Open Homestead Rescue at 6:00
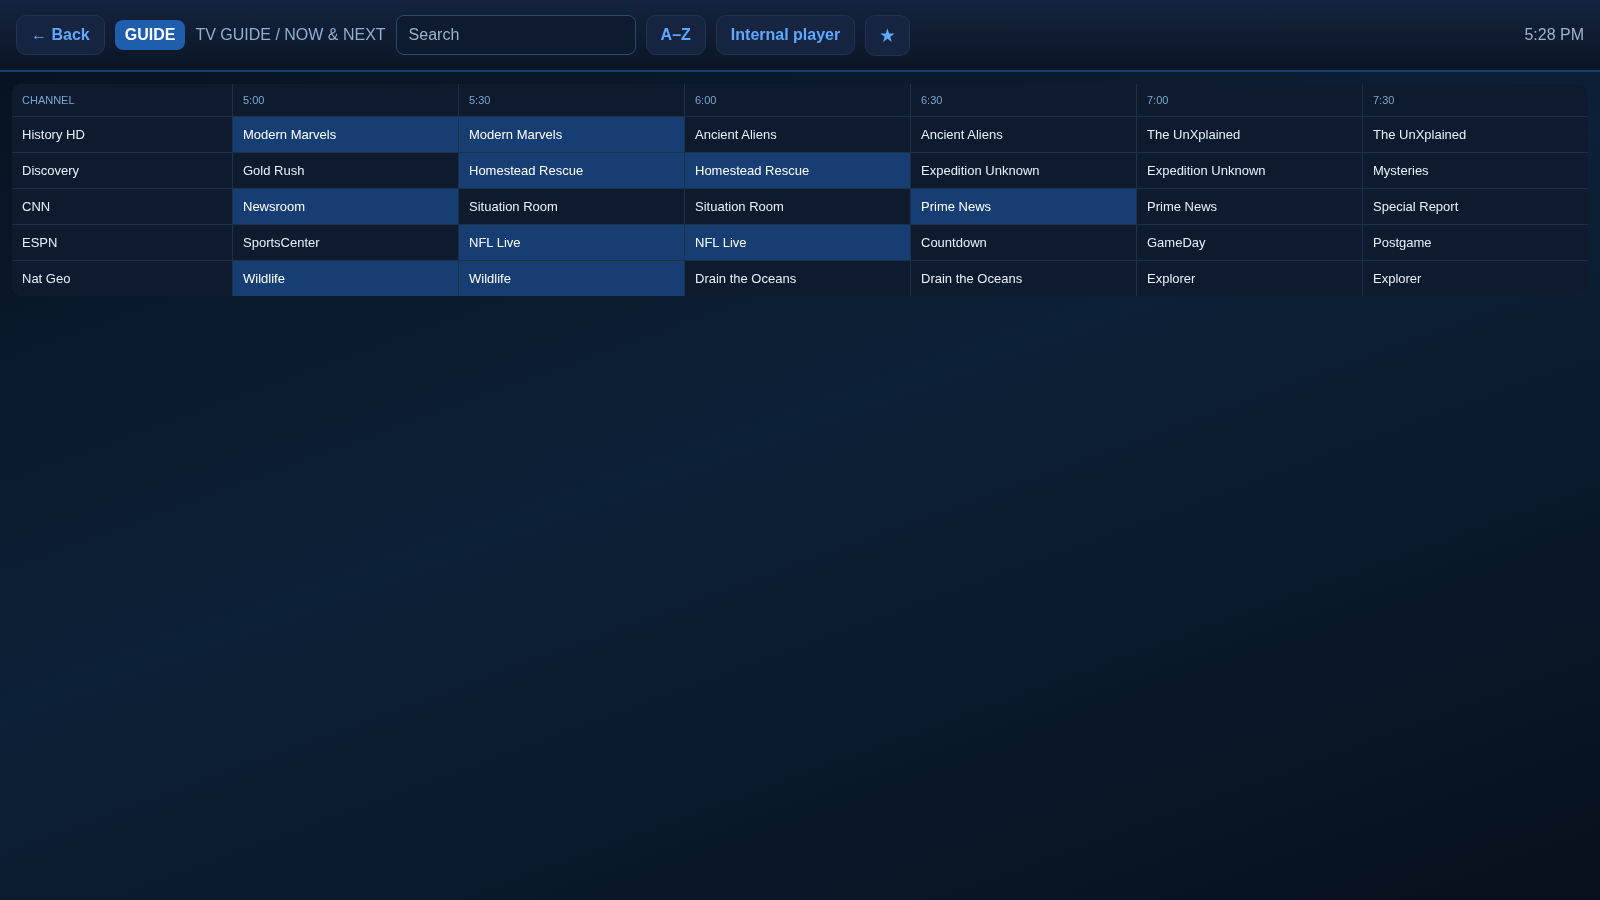Image resolution: width=1600 pixels, height=900 pixels. (x=797, y=171)
